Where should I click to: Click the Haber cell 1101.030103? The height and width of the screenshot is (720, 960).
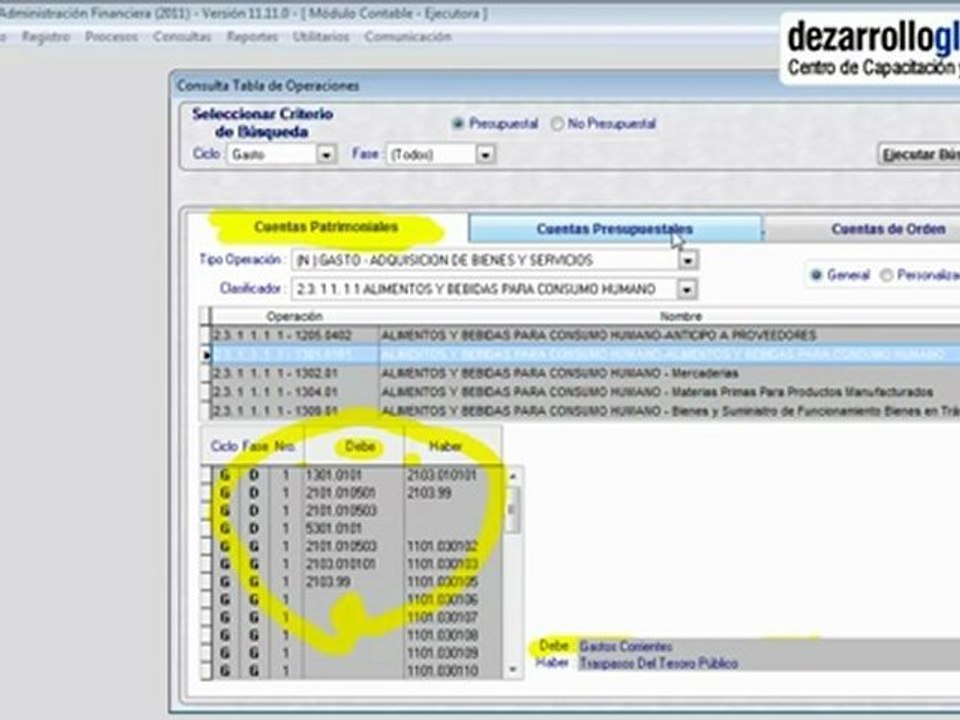(453, 564)
